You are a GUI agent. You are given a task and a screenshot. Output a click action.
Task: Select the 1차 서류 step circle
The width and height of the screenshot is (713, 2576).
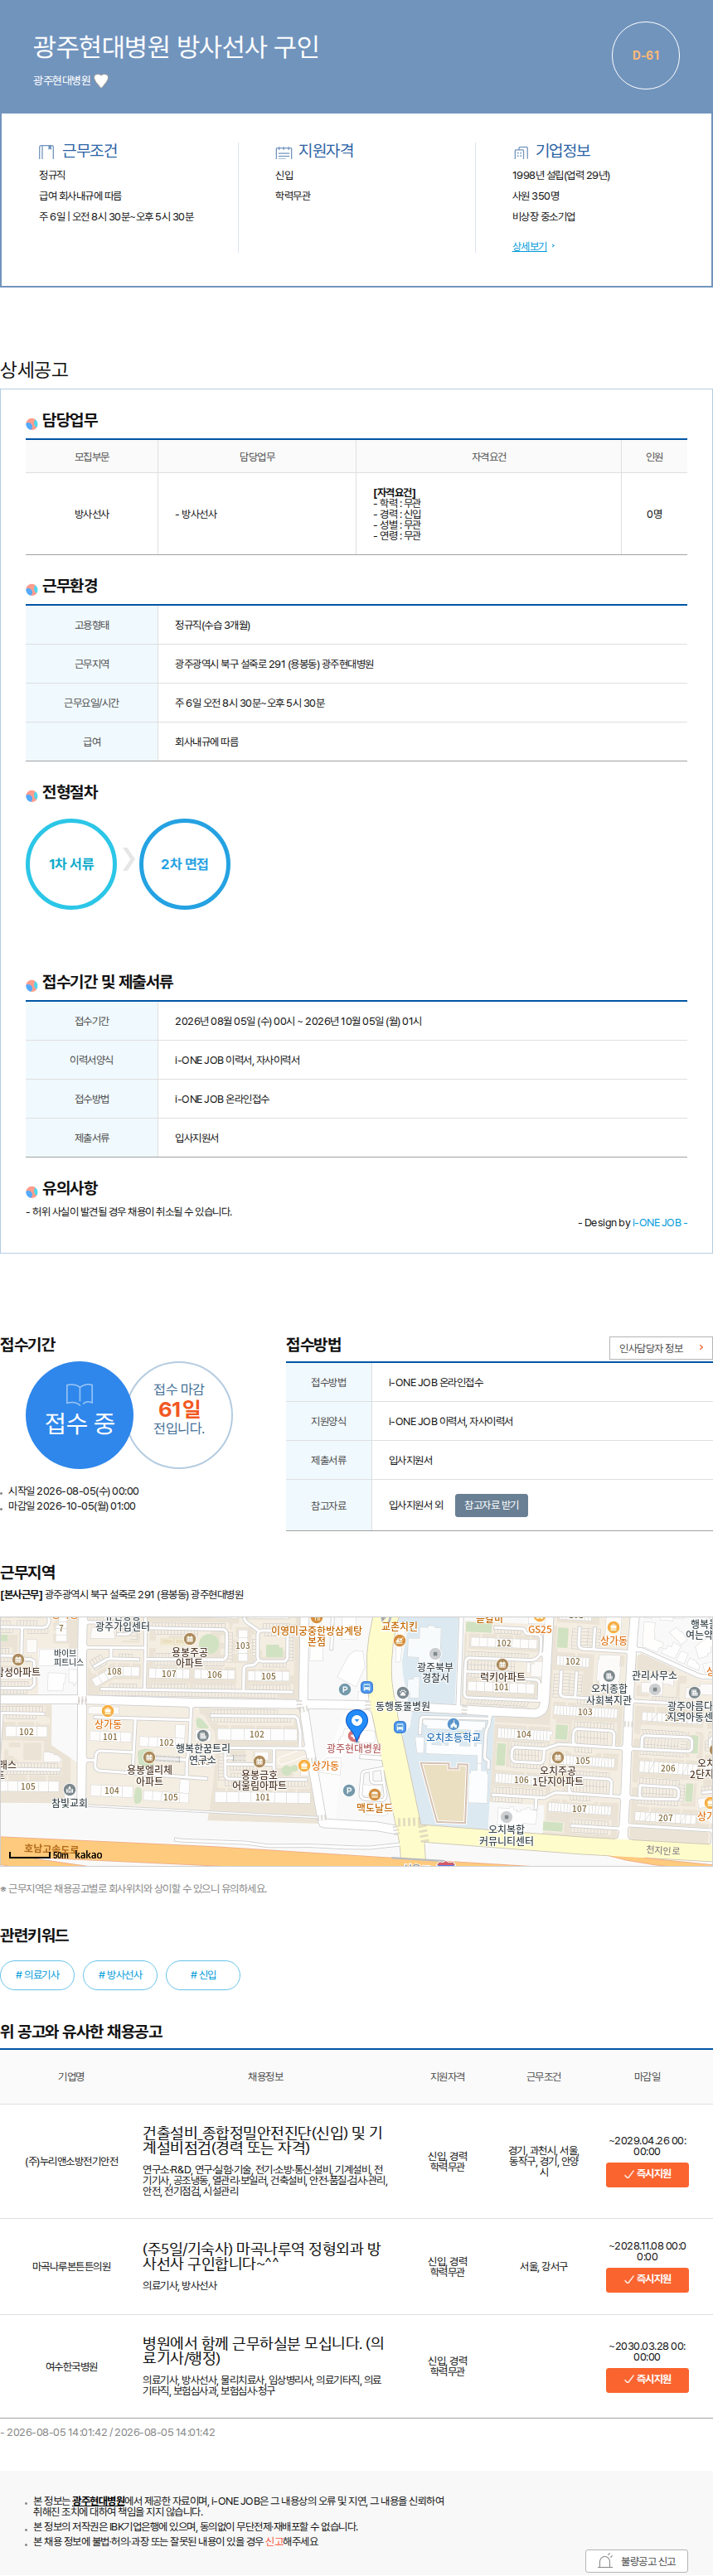tap(71, 864)
